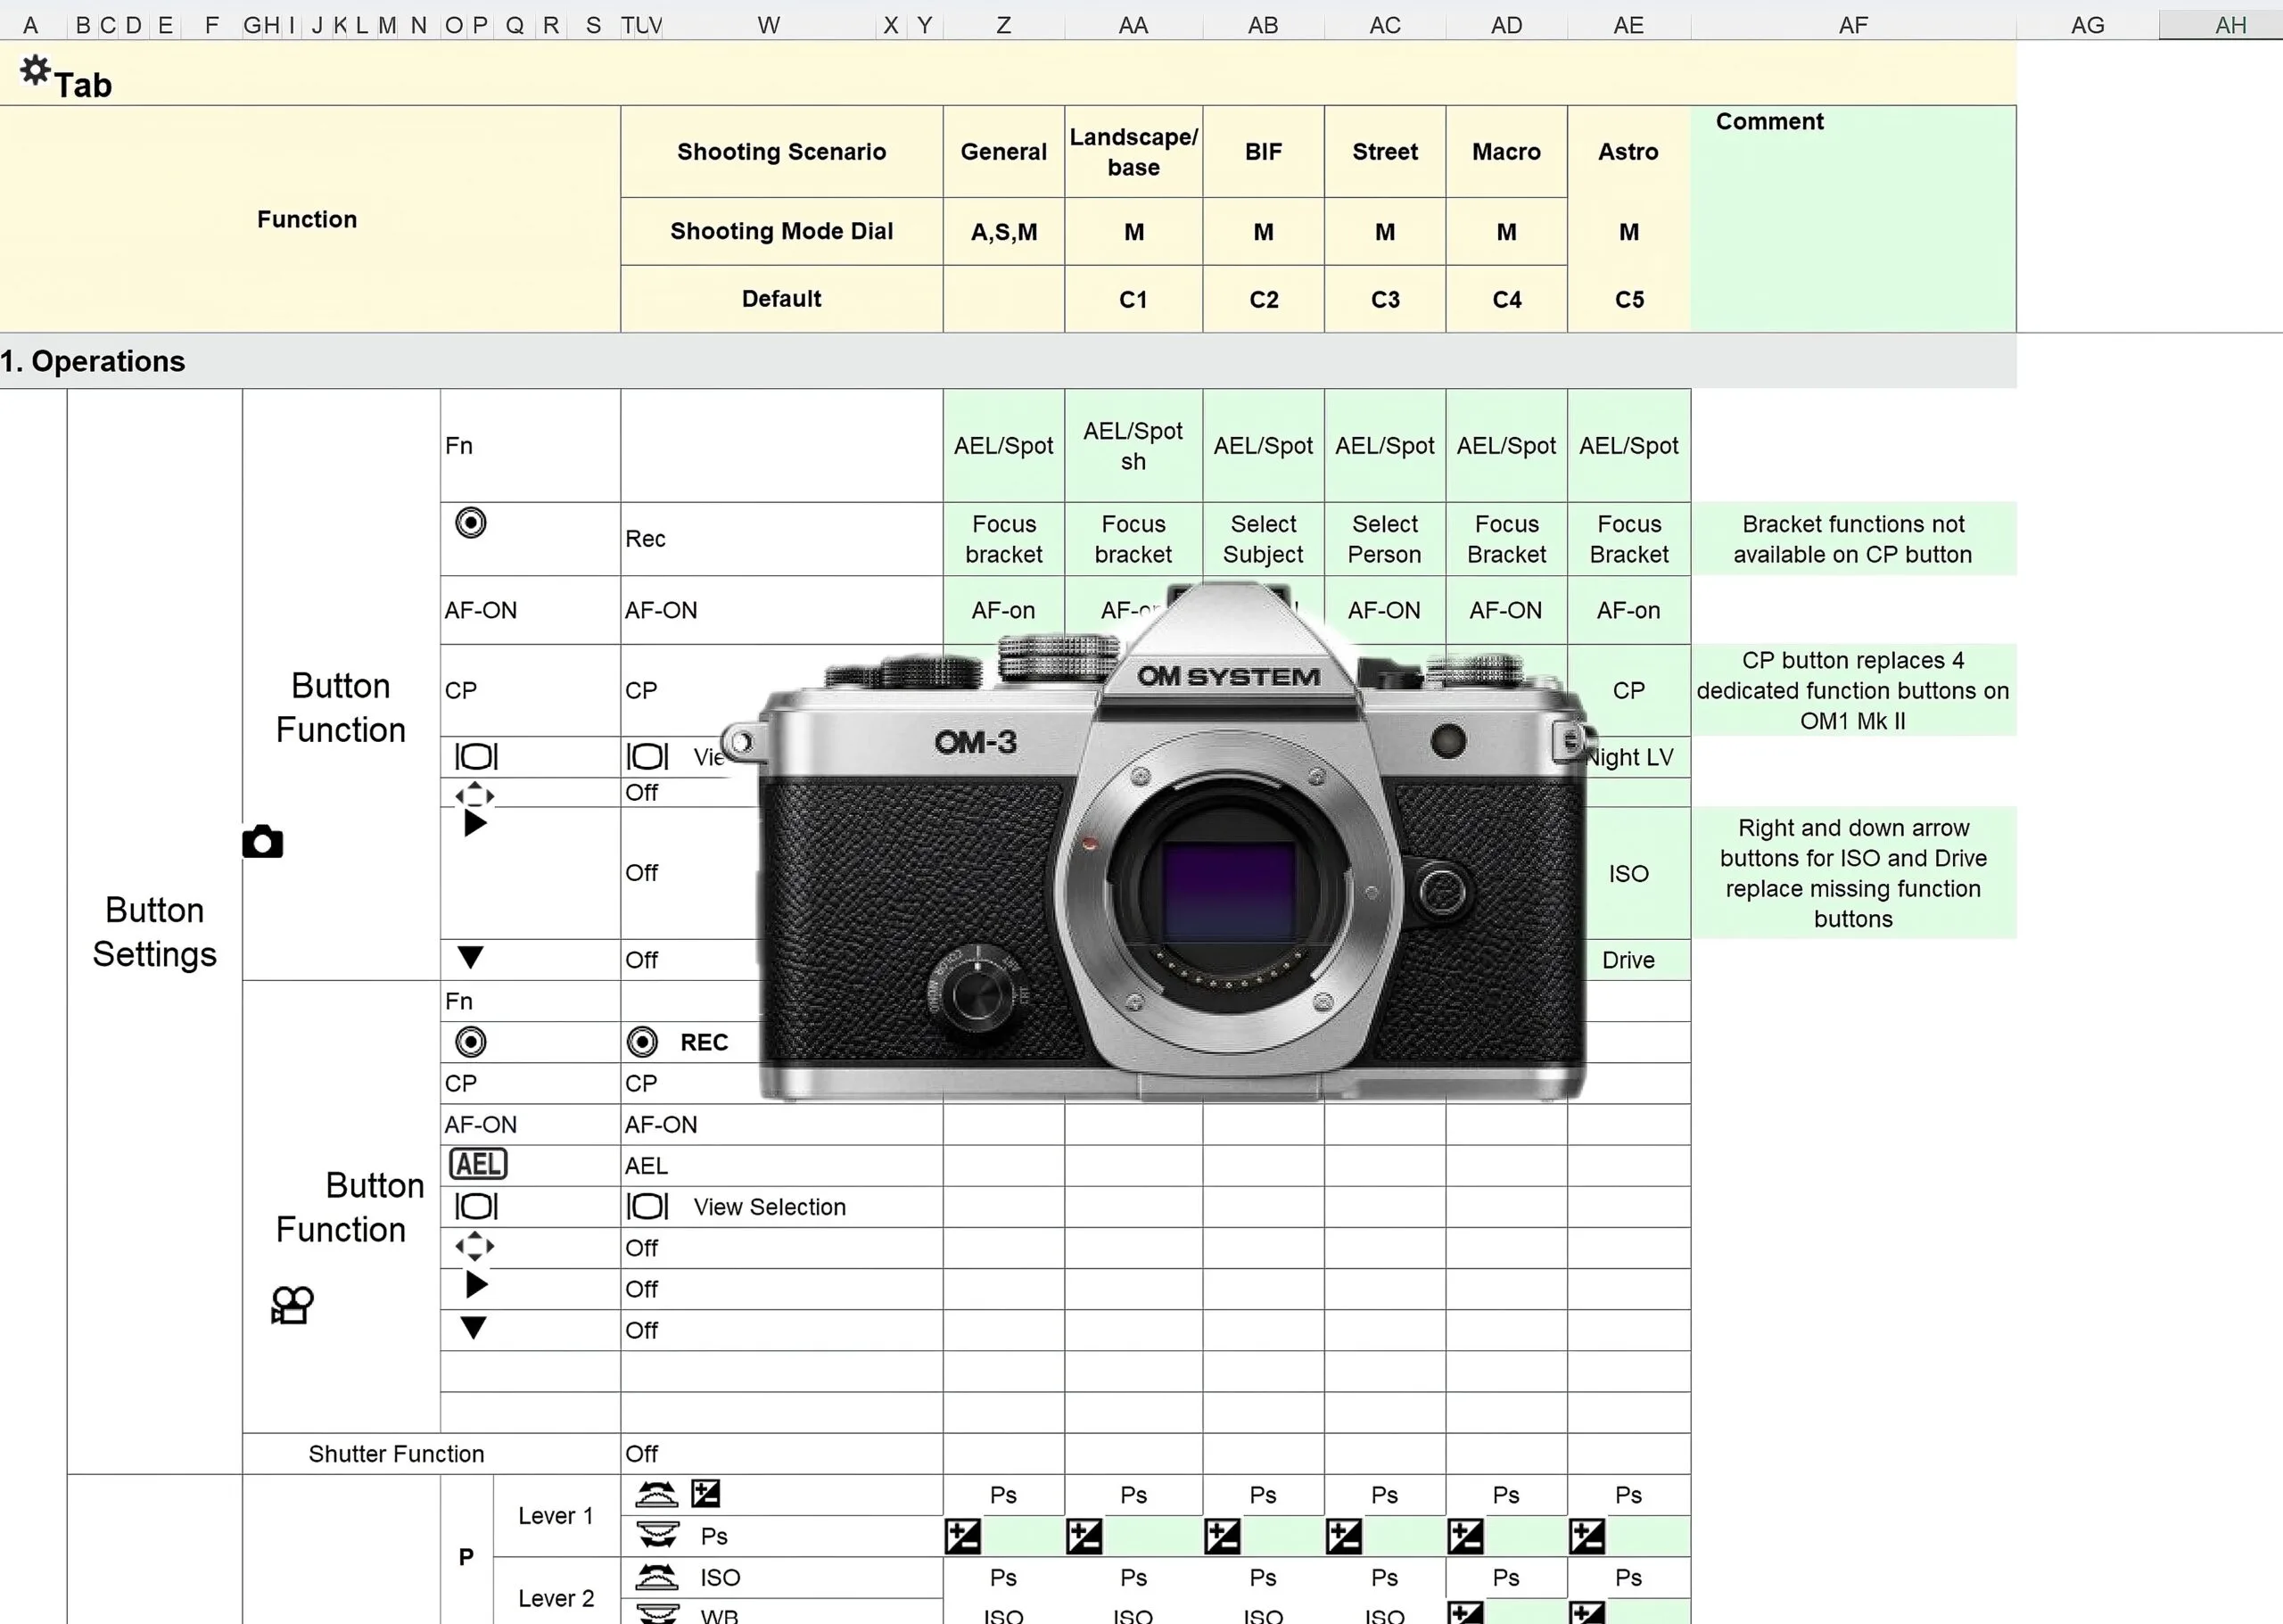Click the 'Astro' scenario cell
The height and width of the screenshot is (1624, 2283).
(1629, 151)
